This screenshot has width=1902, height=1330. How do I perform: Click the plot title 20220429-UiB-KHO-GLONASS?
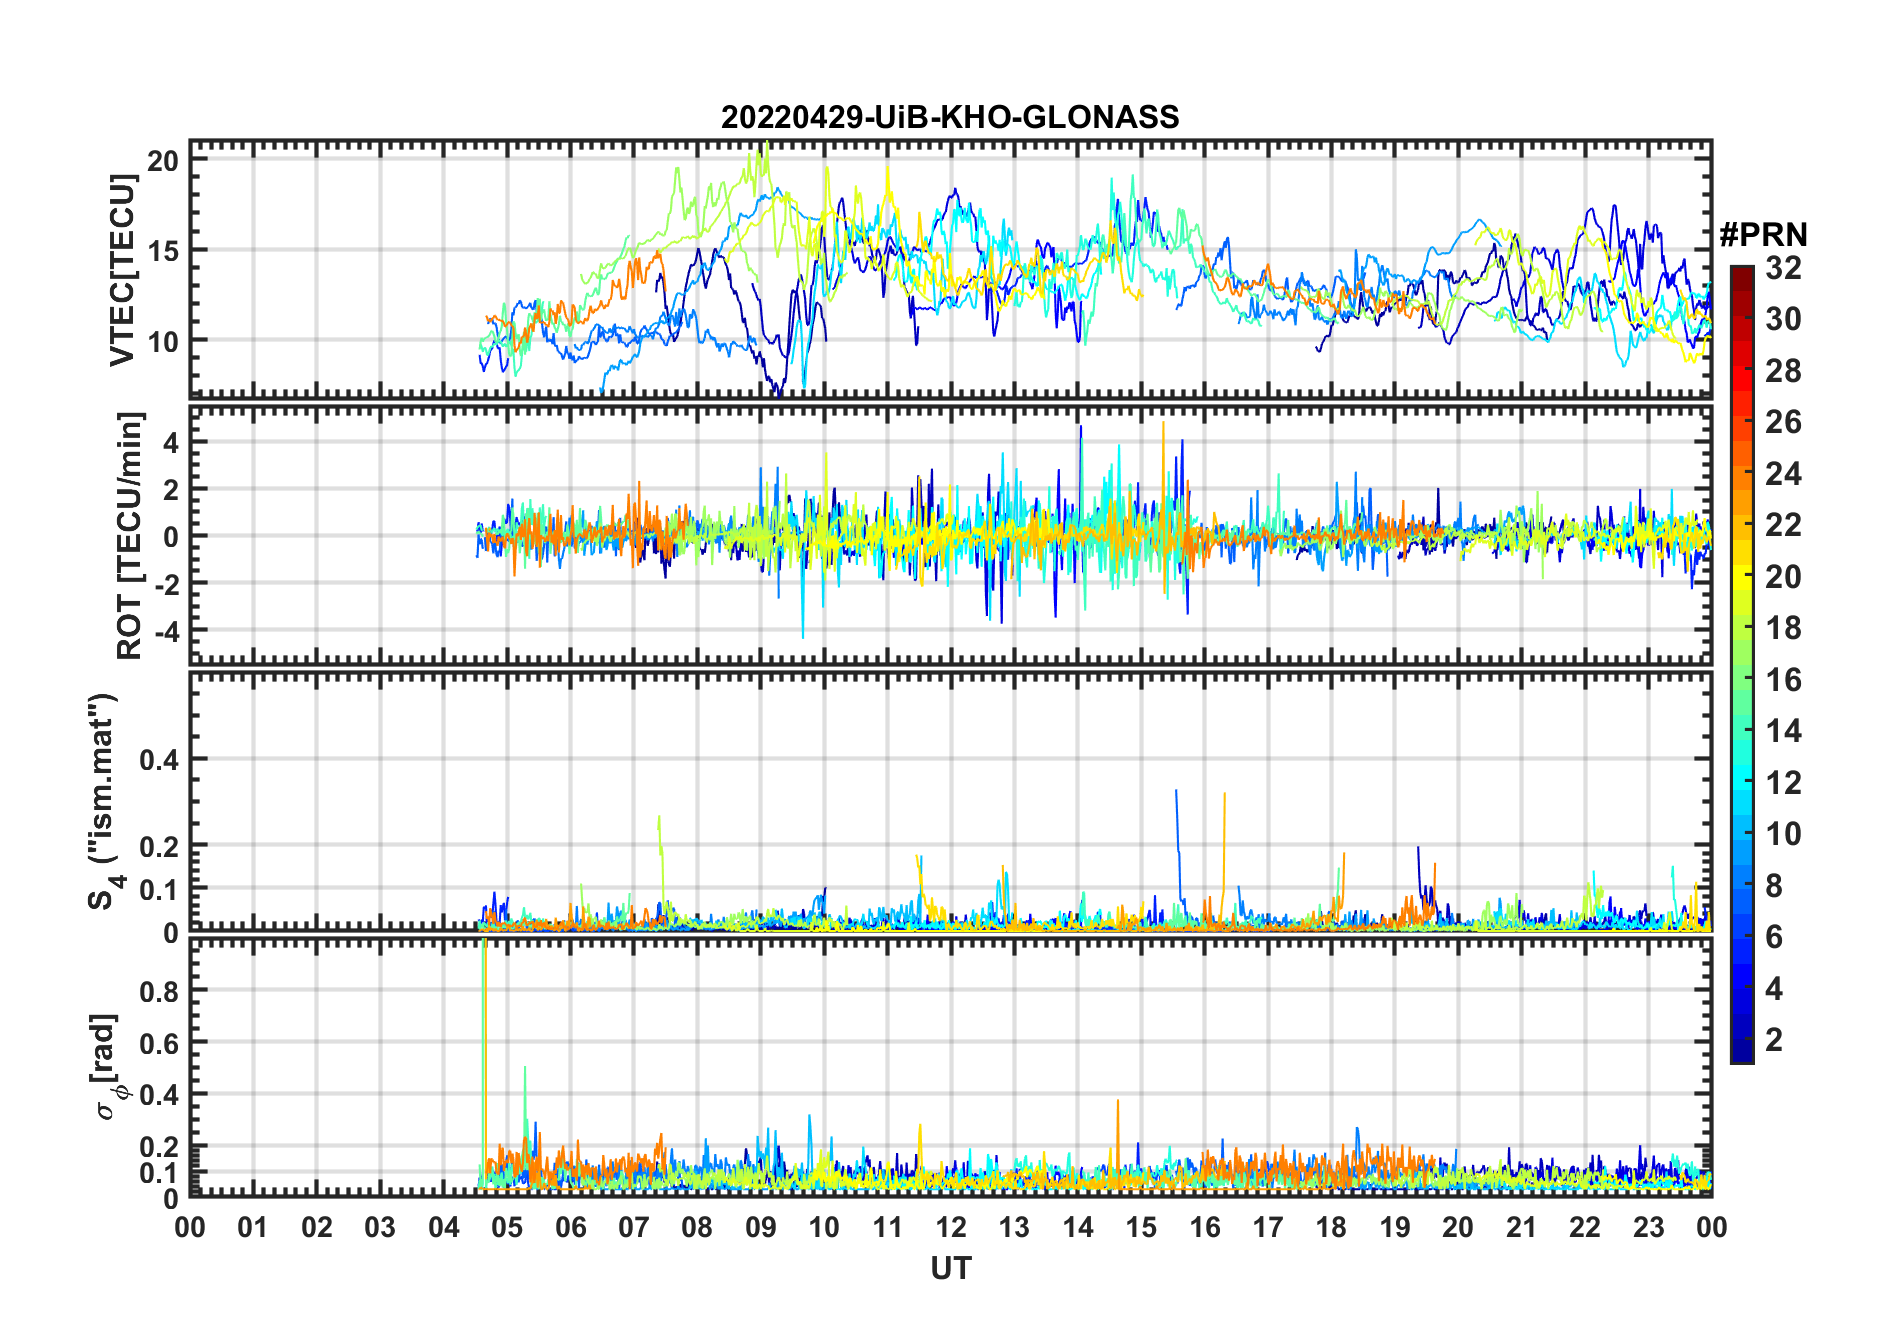click(950, 117)
